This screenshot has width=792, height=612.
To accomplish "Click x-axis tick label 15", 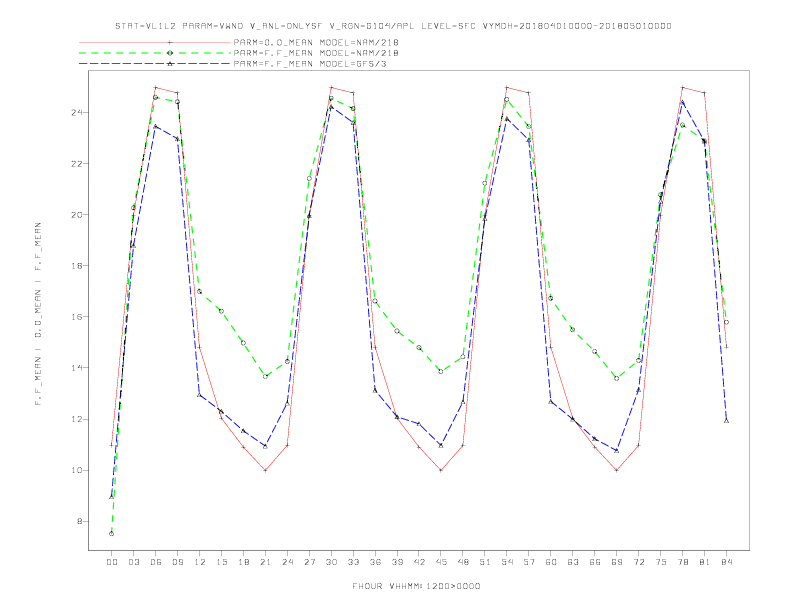I will point(222,562).
